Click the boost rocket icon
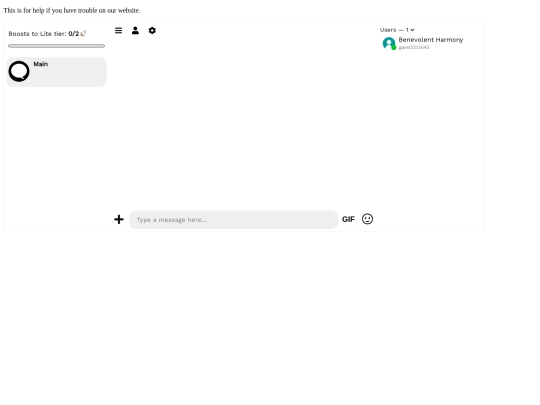 pos(83,33)
